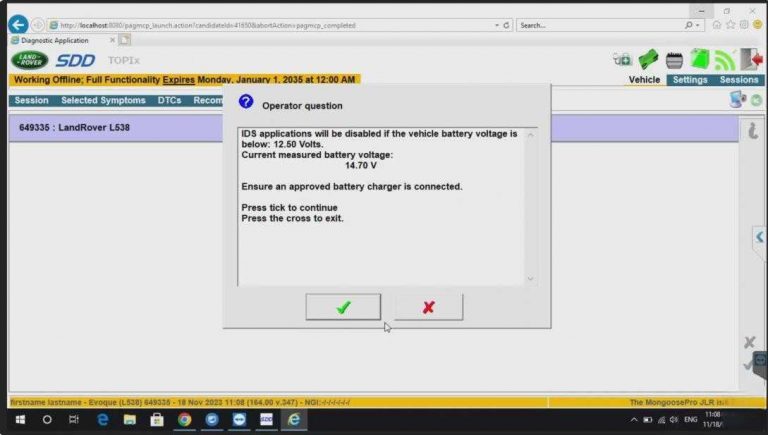The image size is (768, 435).
Task: Click the green battery status icon
Action: point(699,60)
